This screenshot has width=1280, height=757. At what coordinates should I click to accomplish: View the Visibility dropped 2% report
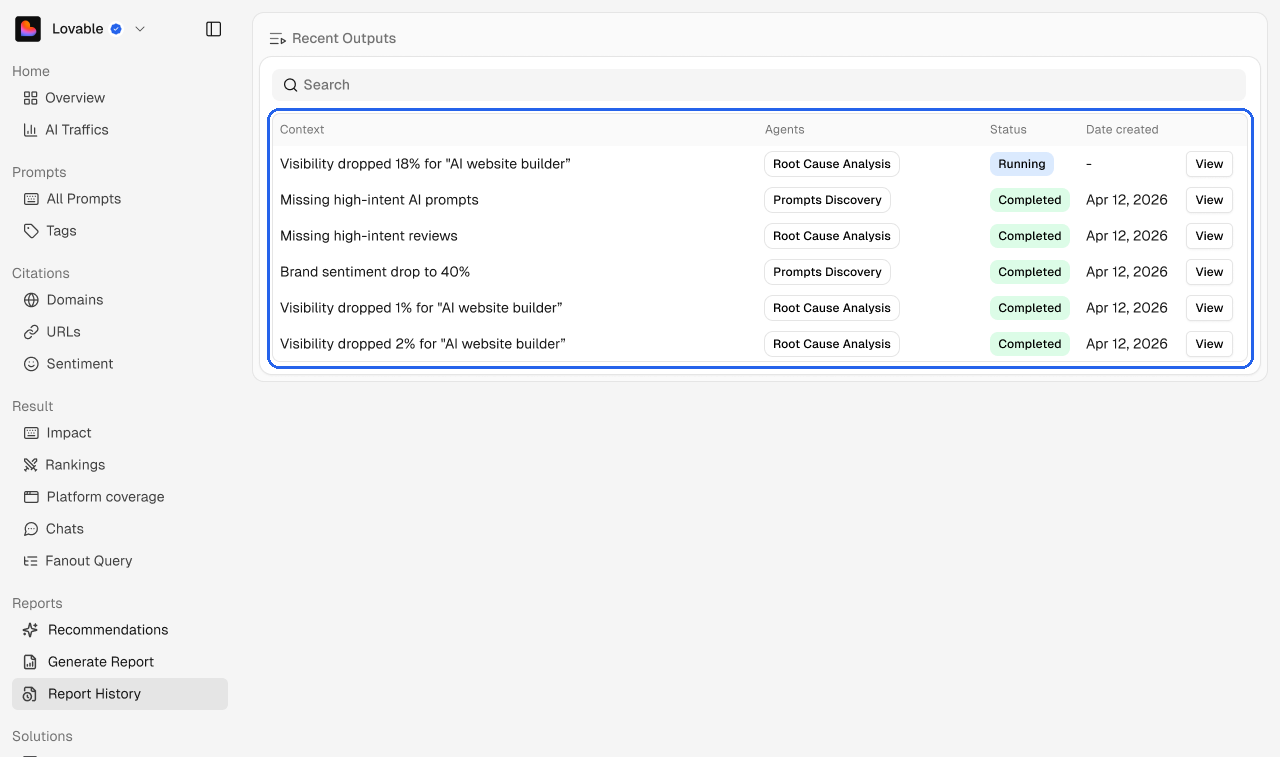[x=1209, y=344]
